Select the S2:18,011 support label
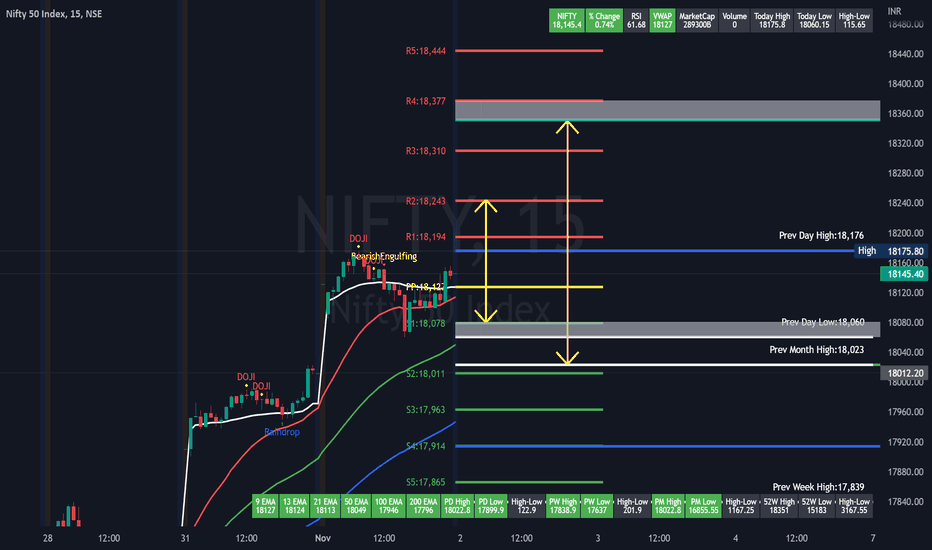 coord(426,373)
